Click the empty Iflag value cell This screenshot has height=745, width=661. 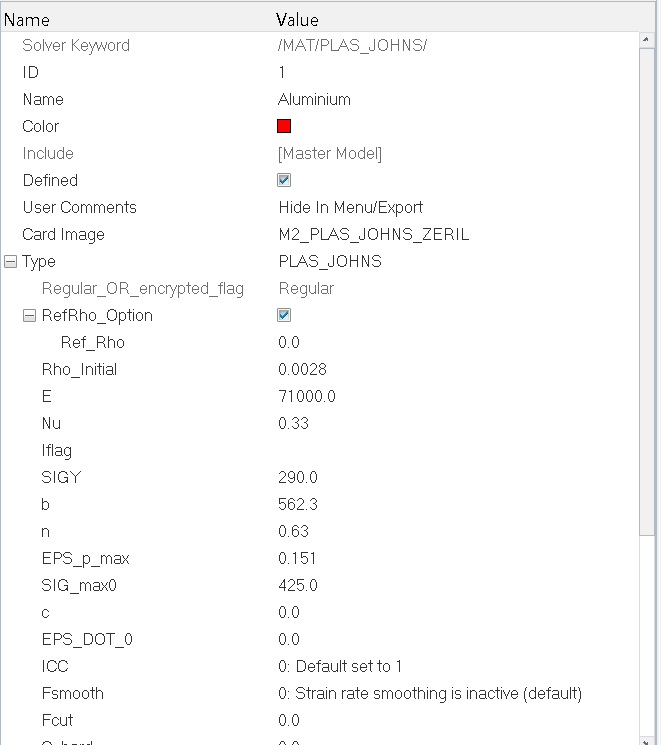pyautogui.click(x=456, y=450)
